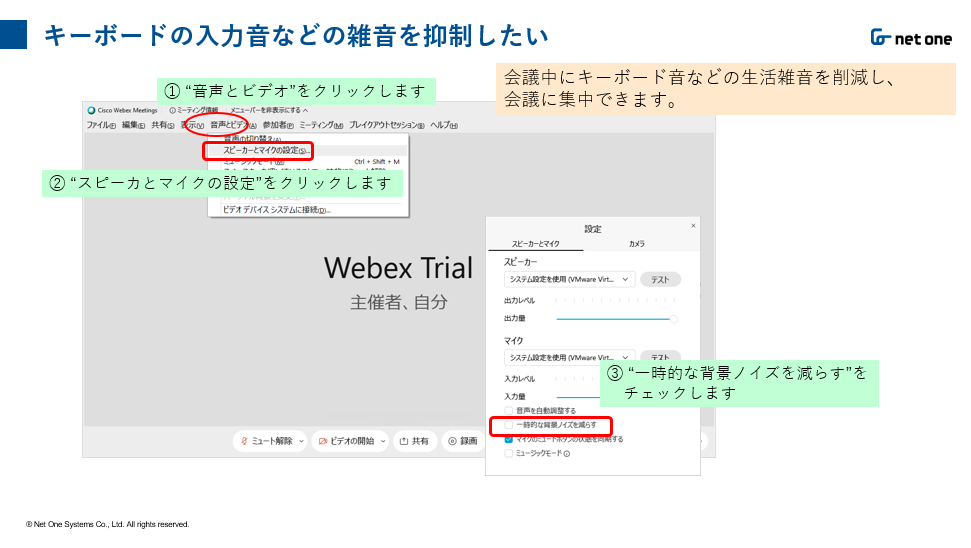This screenshot has height=548, width=971.
Task: Open the 共有 menu in menu bar
Action: coord(163,125)
